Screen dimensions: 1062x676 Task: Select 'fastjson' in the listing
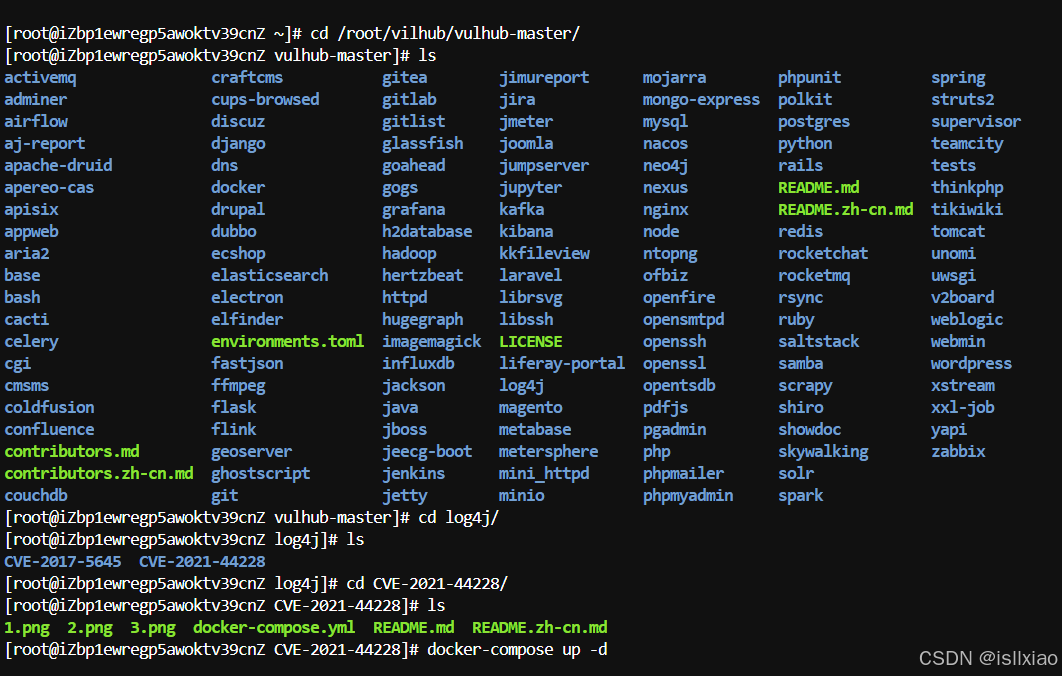[x=247, y=364]
